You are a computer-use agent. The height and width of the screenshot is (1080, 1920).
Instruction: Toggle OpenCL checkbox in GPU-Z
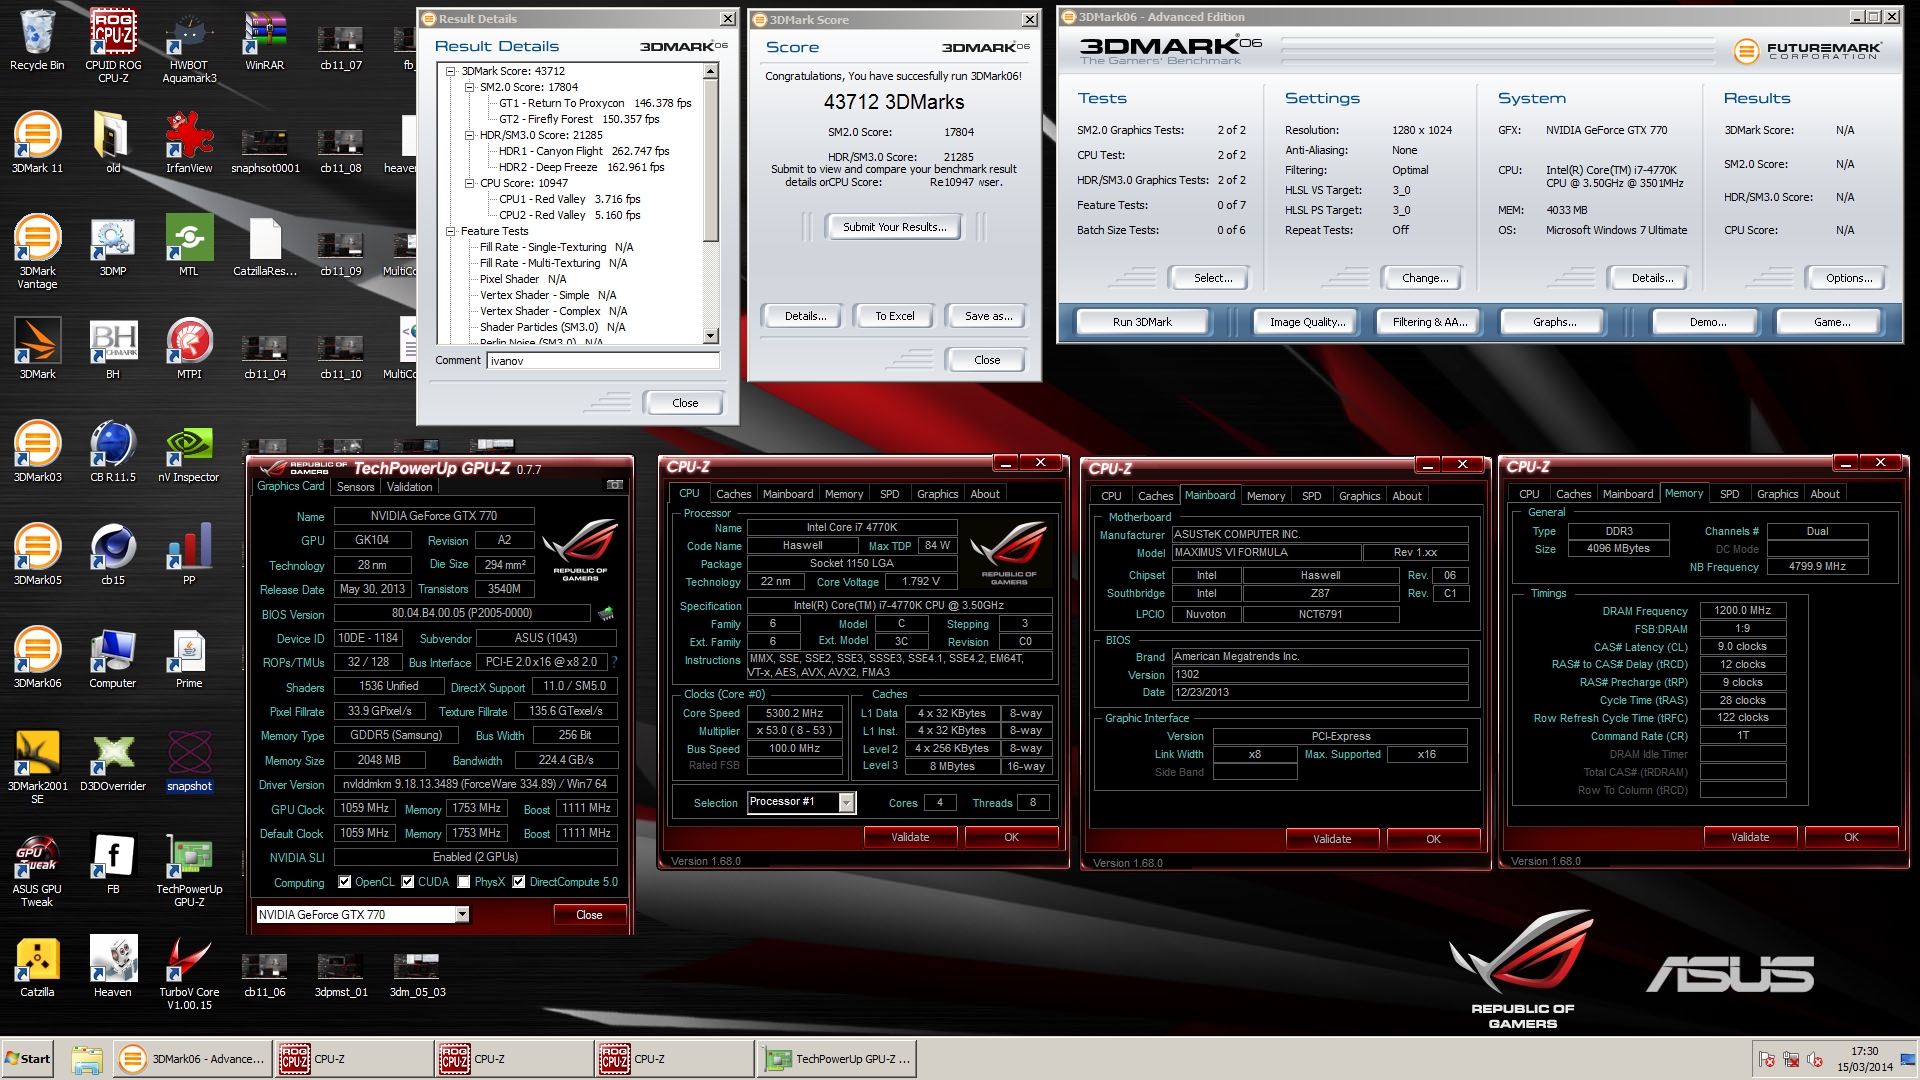point(345,882)
